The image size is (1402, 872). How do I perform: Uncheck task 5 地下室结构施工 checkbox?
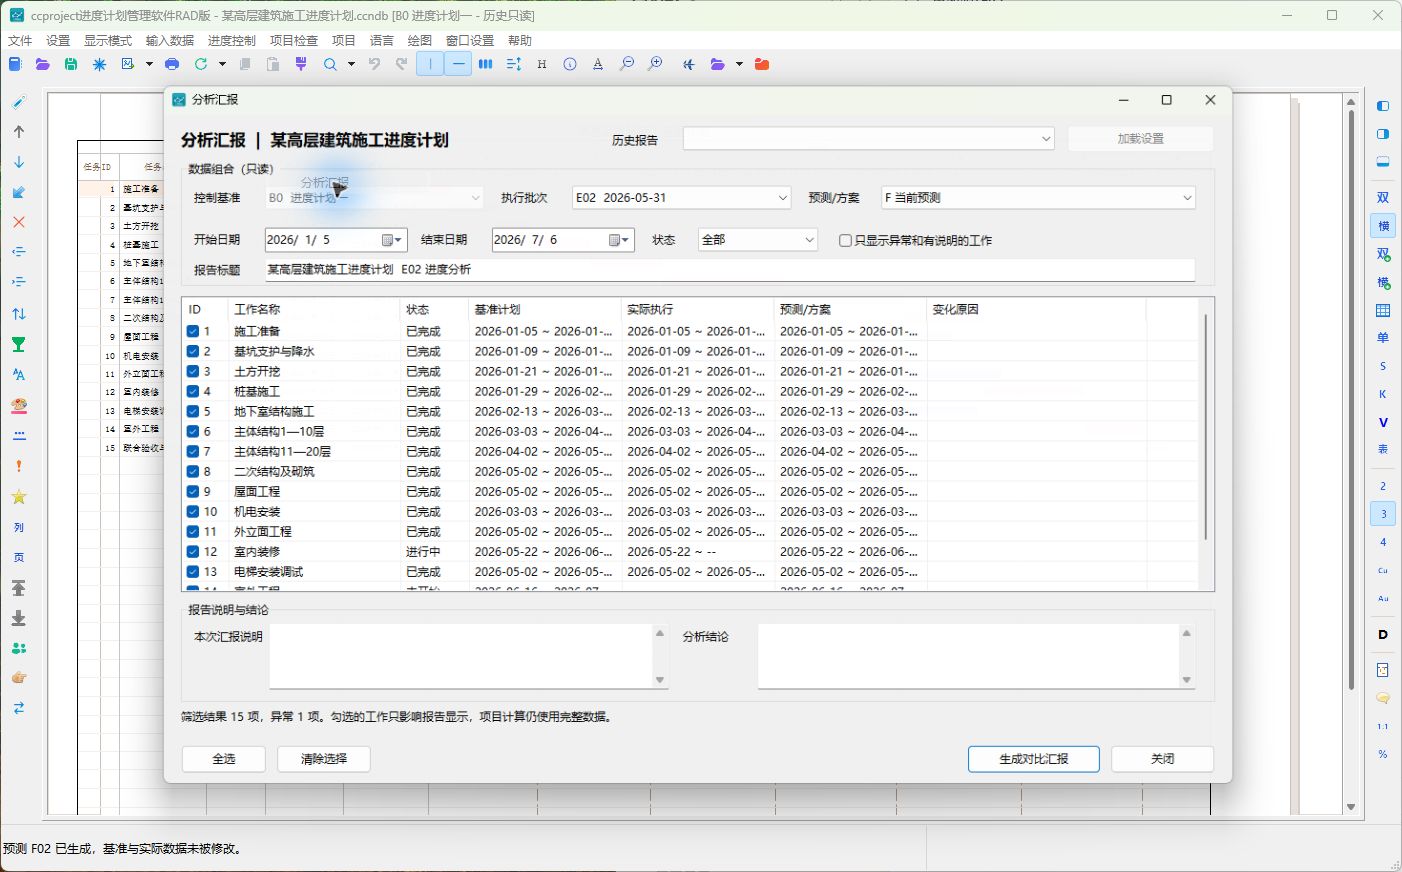[193, 411]
